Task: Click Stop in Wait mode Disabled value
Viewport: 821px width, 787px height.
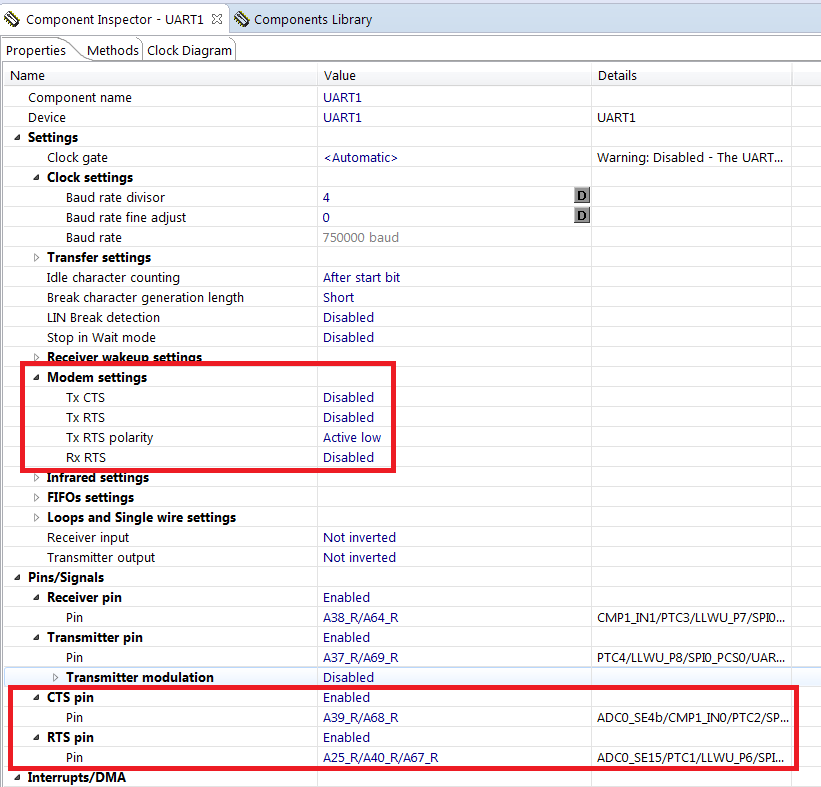Action: click(348, 337)
